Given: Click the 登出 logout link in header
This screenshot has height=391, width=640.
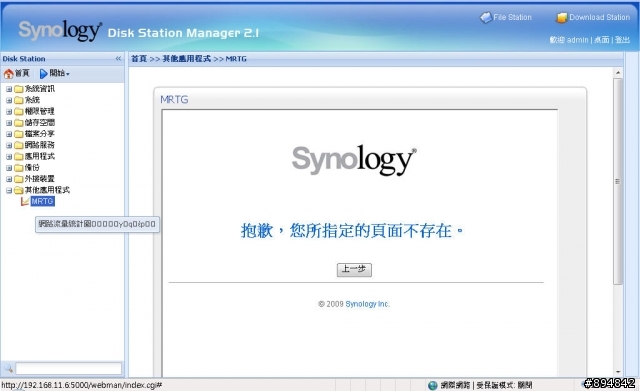Looking at the screenshot, I should click(622, 40).
